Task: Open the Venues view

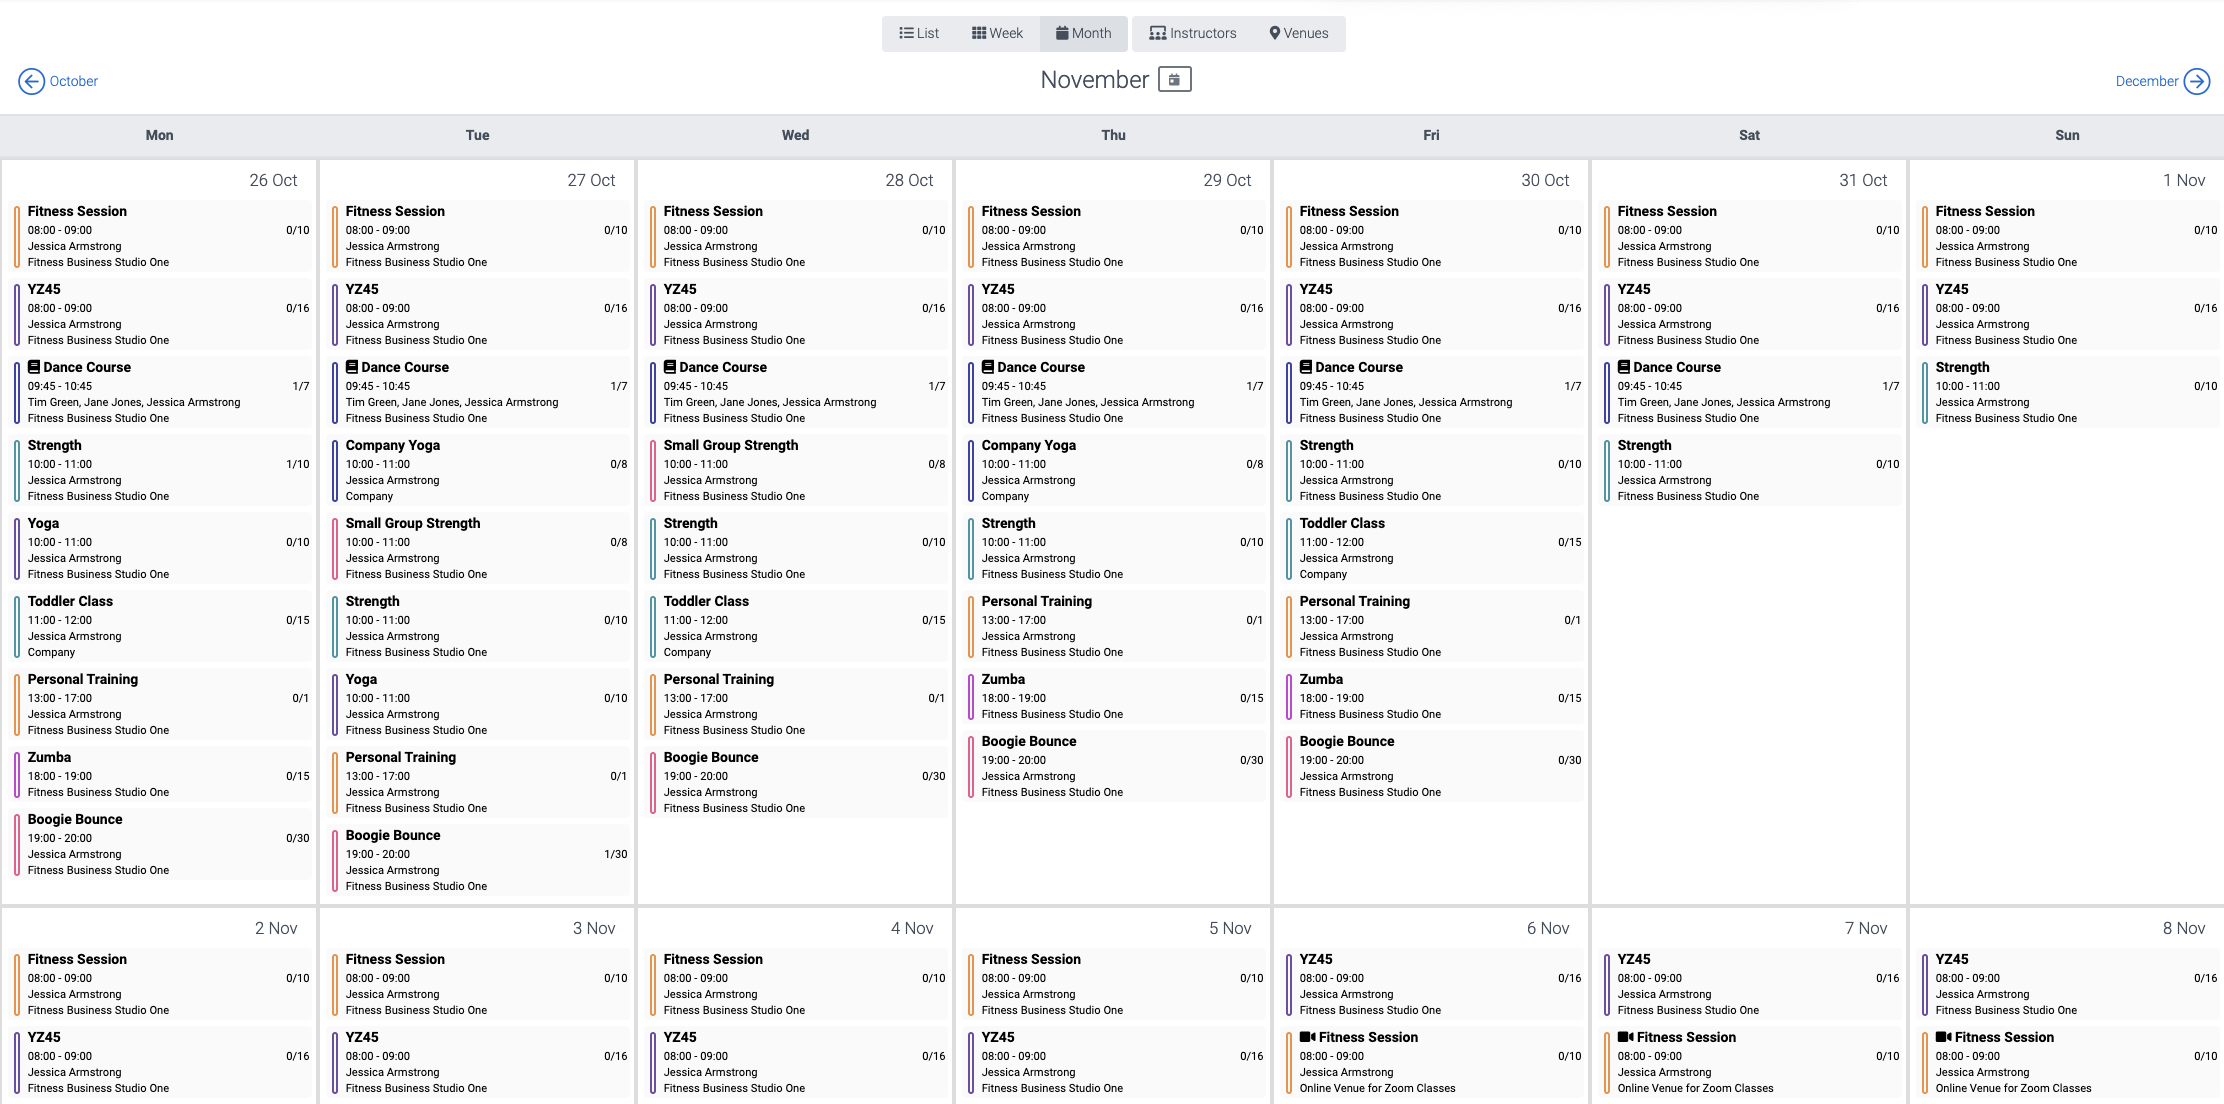Action: tap(1298, 33)
